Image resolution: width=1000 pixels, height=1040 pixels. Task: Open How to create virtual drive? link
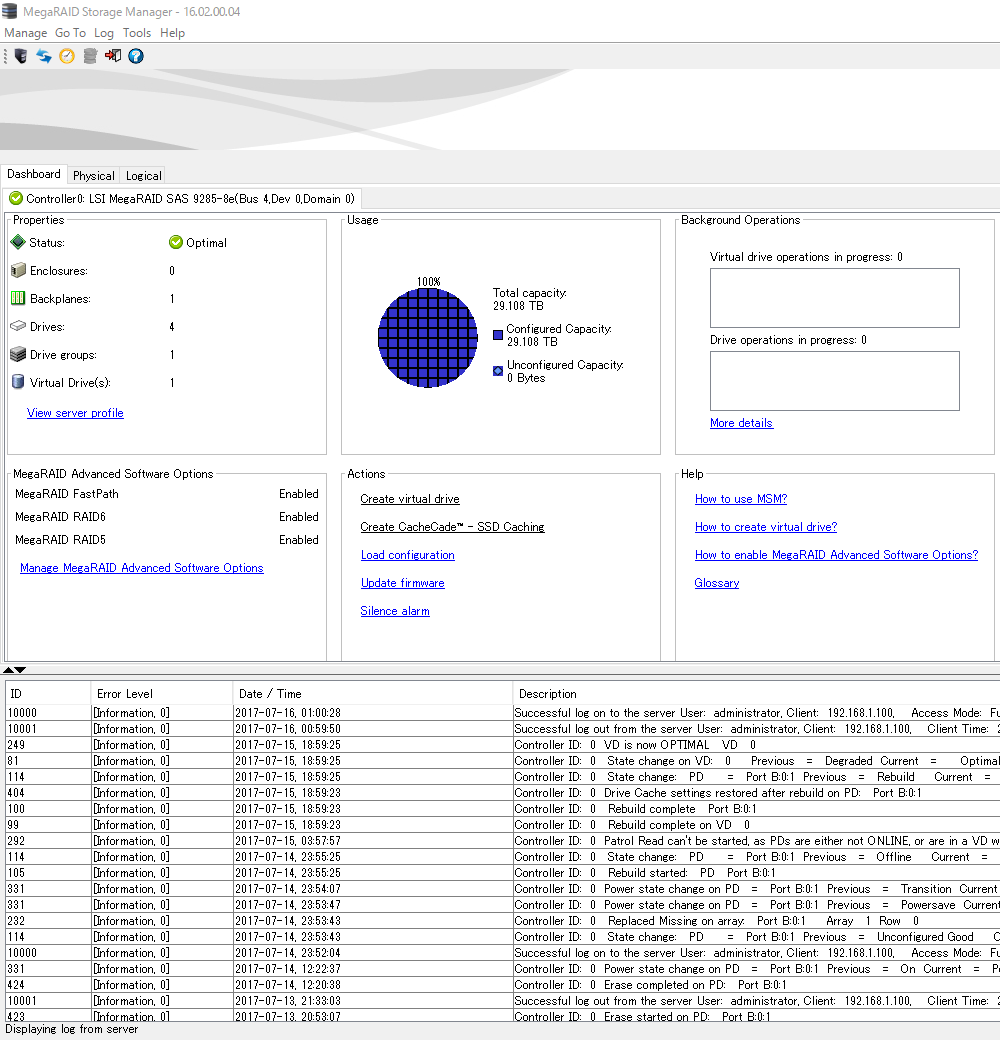(x=766, y=527)
